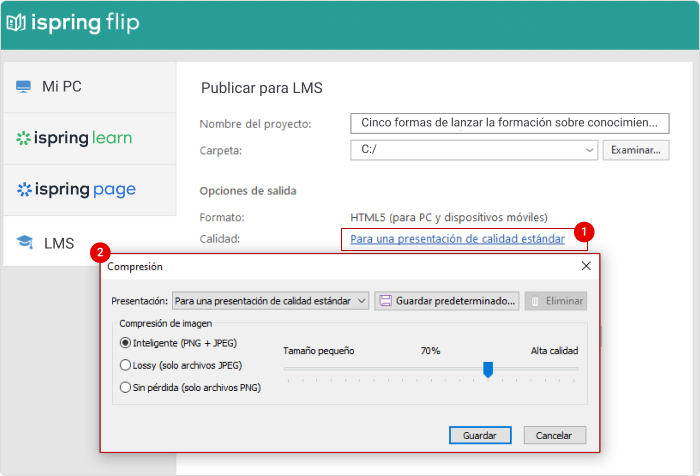700x476 pixels.
Task: Click the save icon in Guardar predeterminado
Action: click(x=385, y=301)
